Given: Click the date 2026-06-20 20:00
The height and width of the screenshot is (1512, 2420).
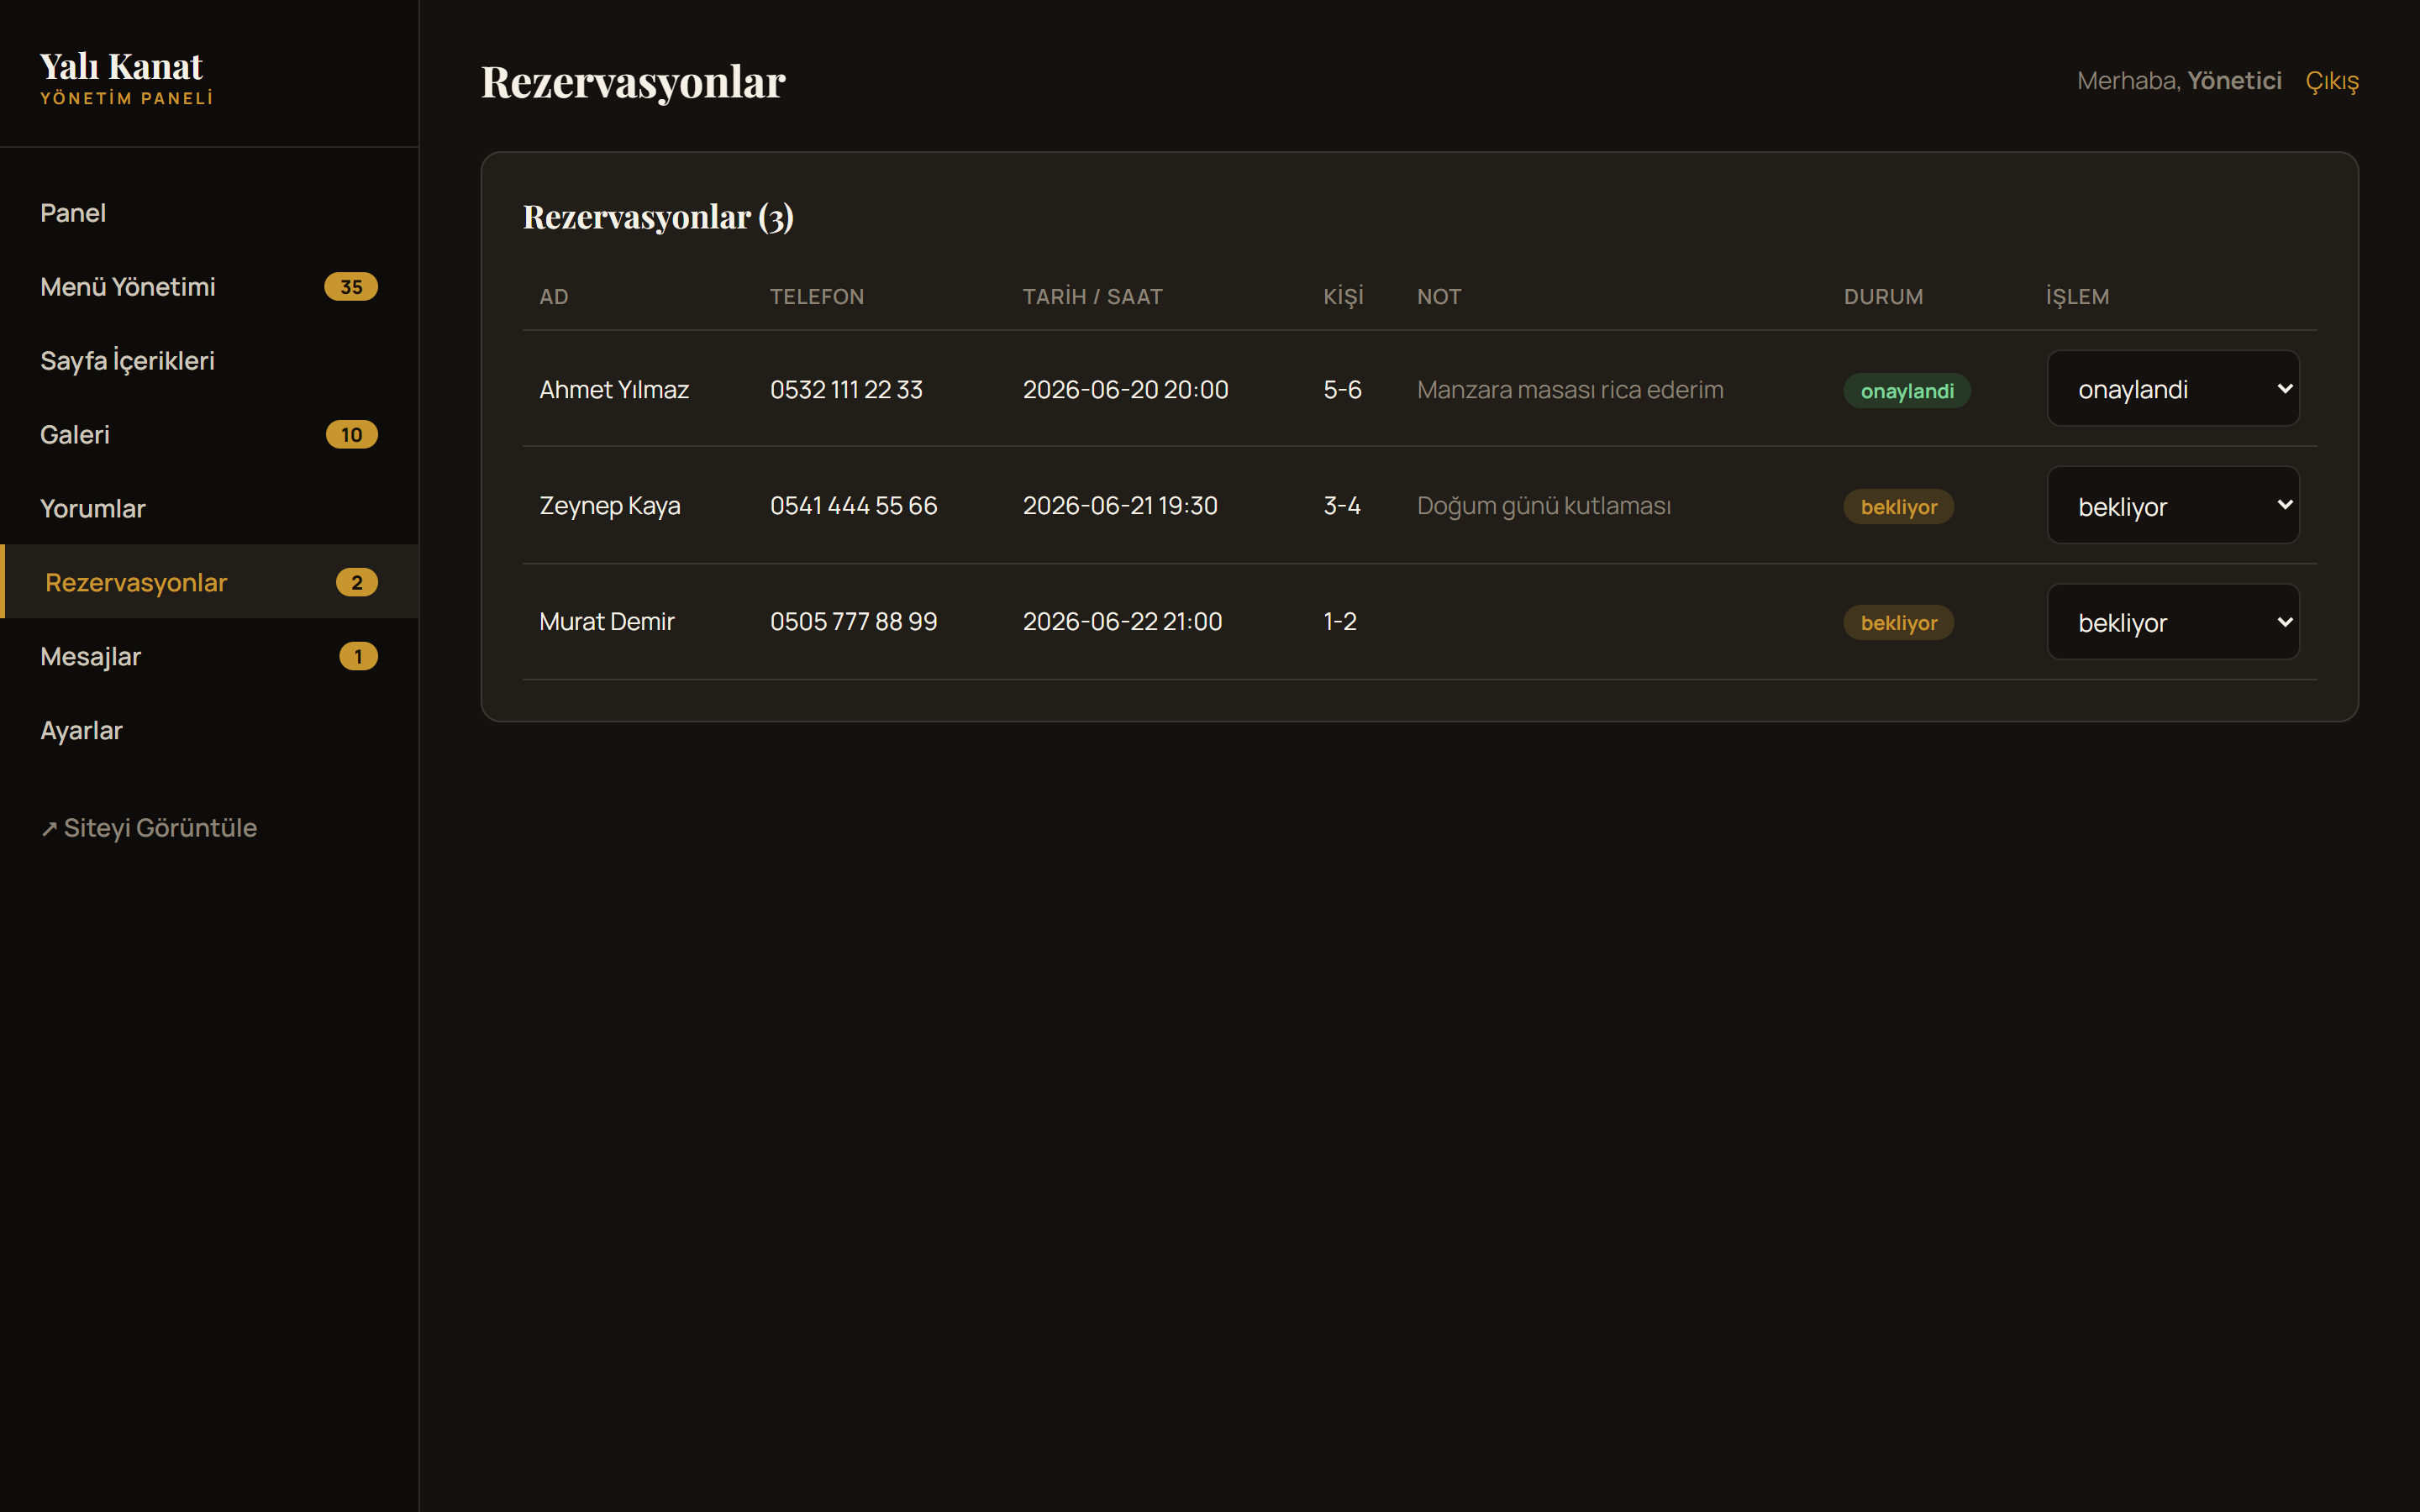Looking at the screenshot, I should pyautogui.click(x=1126, y=390).
